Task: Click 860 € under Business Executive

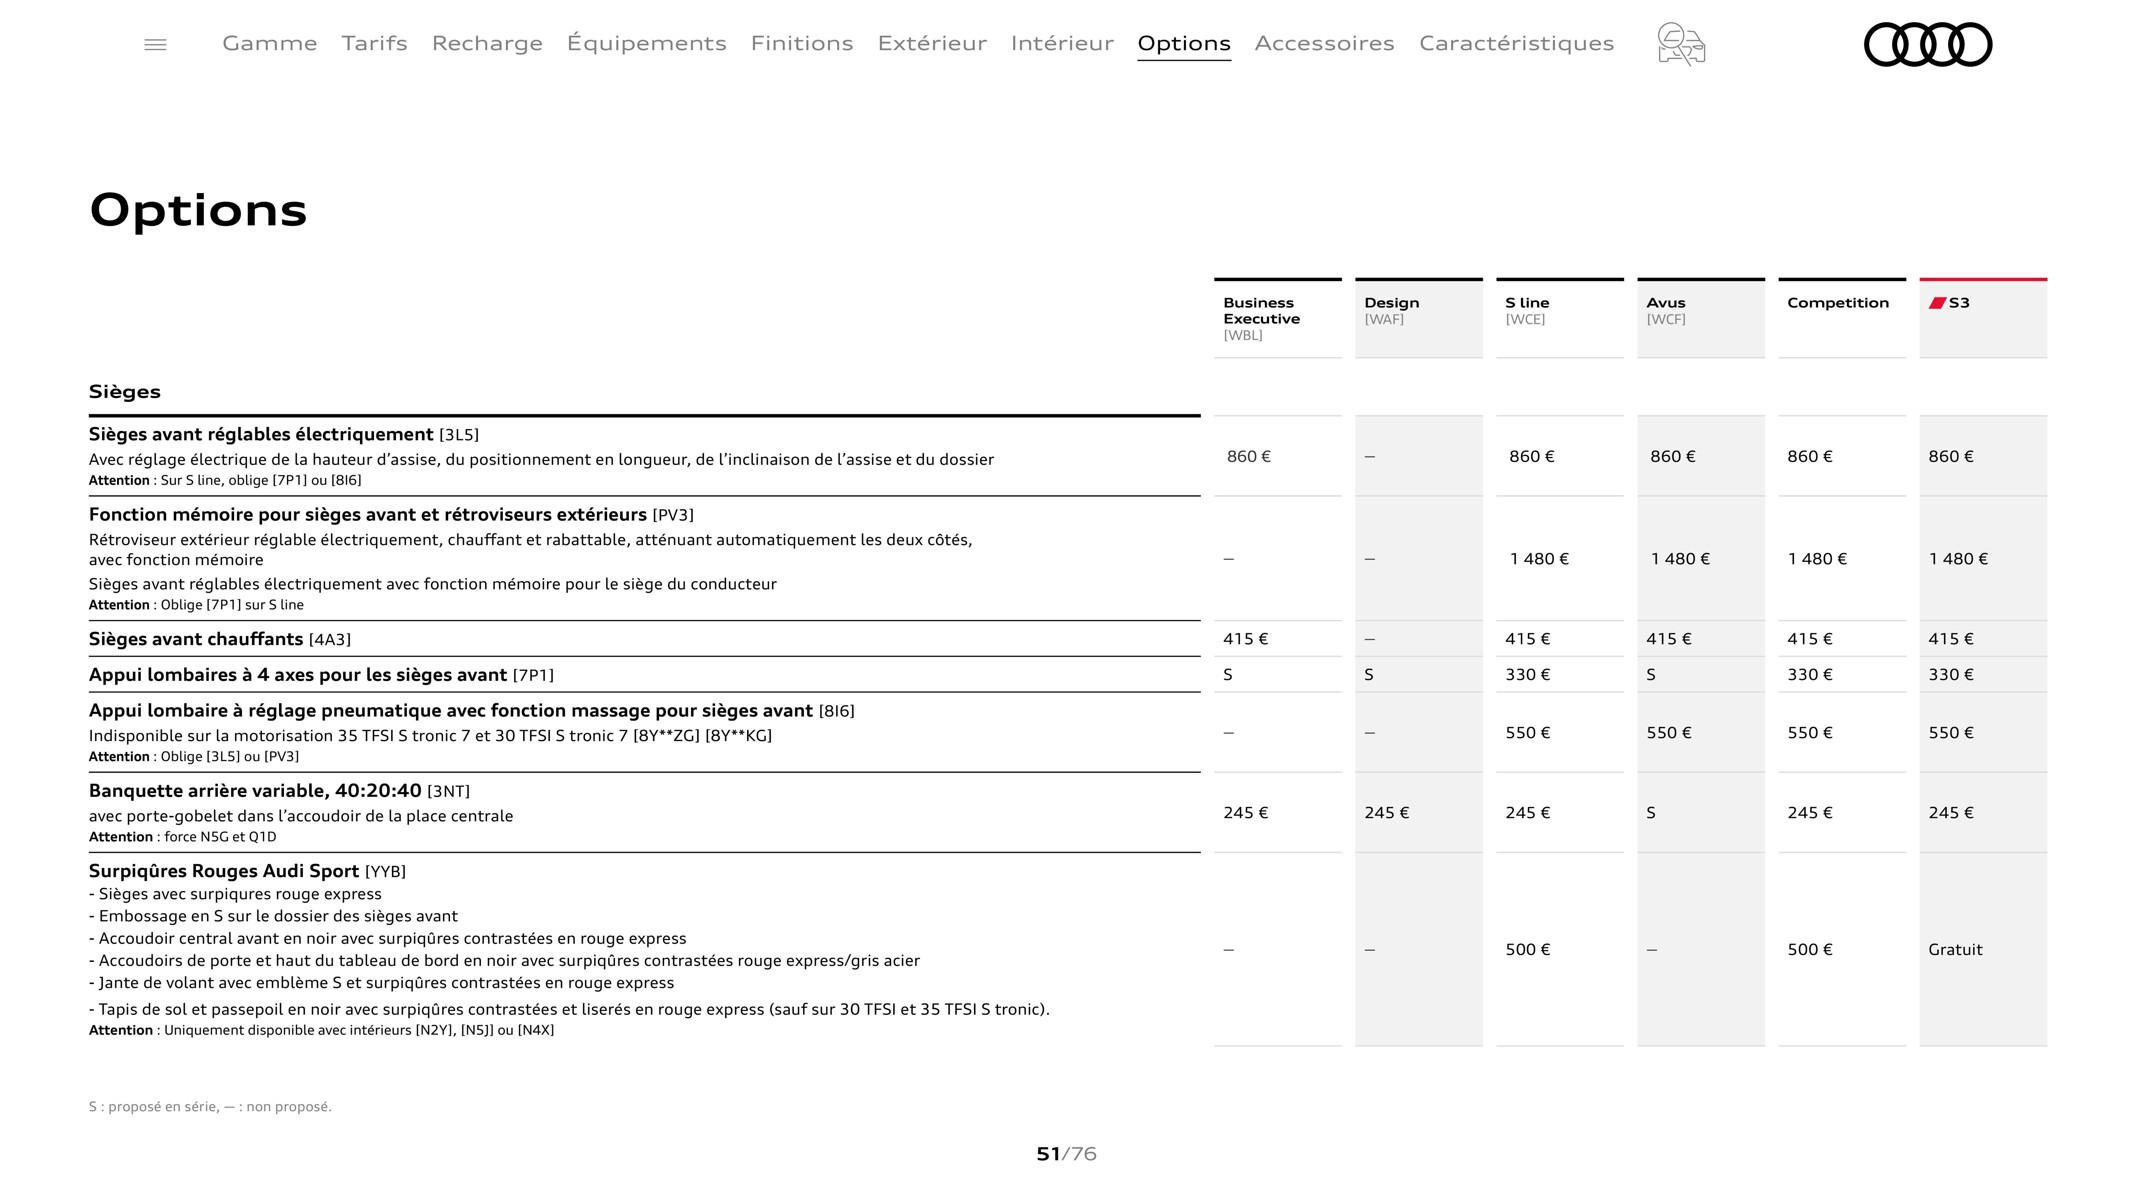Action: pos(1248,456)
